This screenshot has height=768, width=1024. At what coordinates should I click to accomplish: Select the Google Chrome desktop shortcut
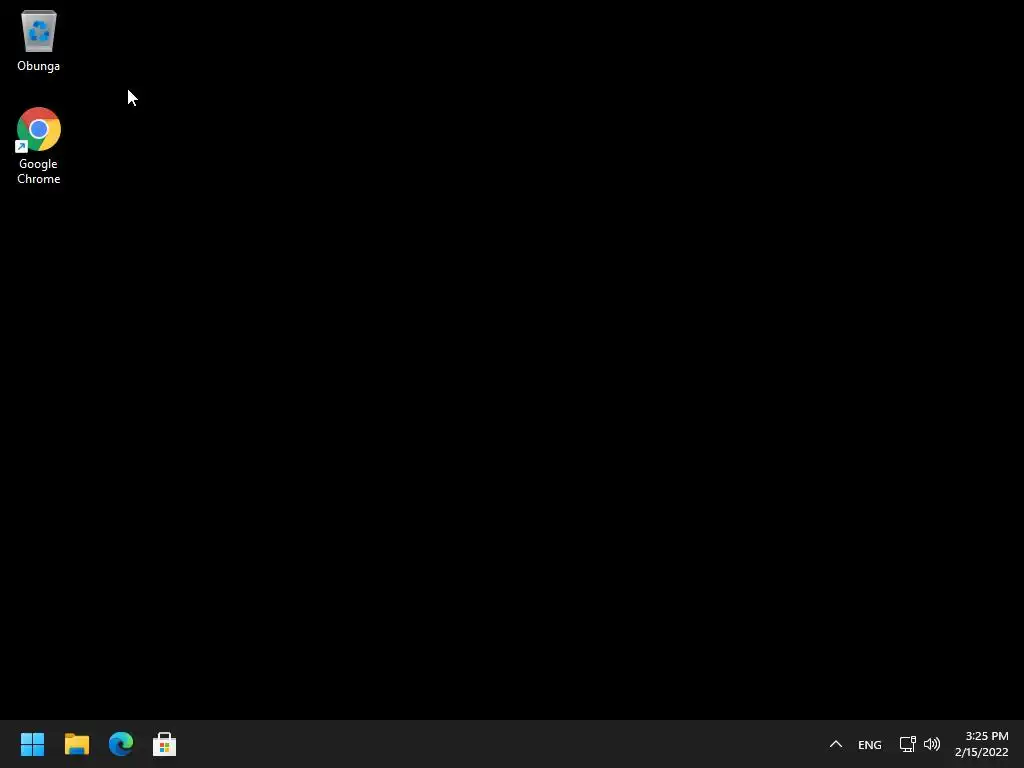tap(39, 129)
